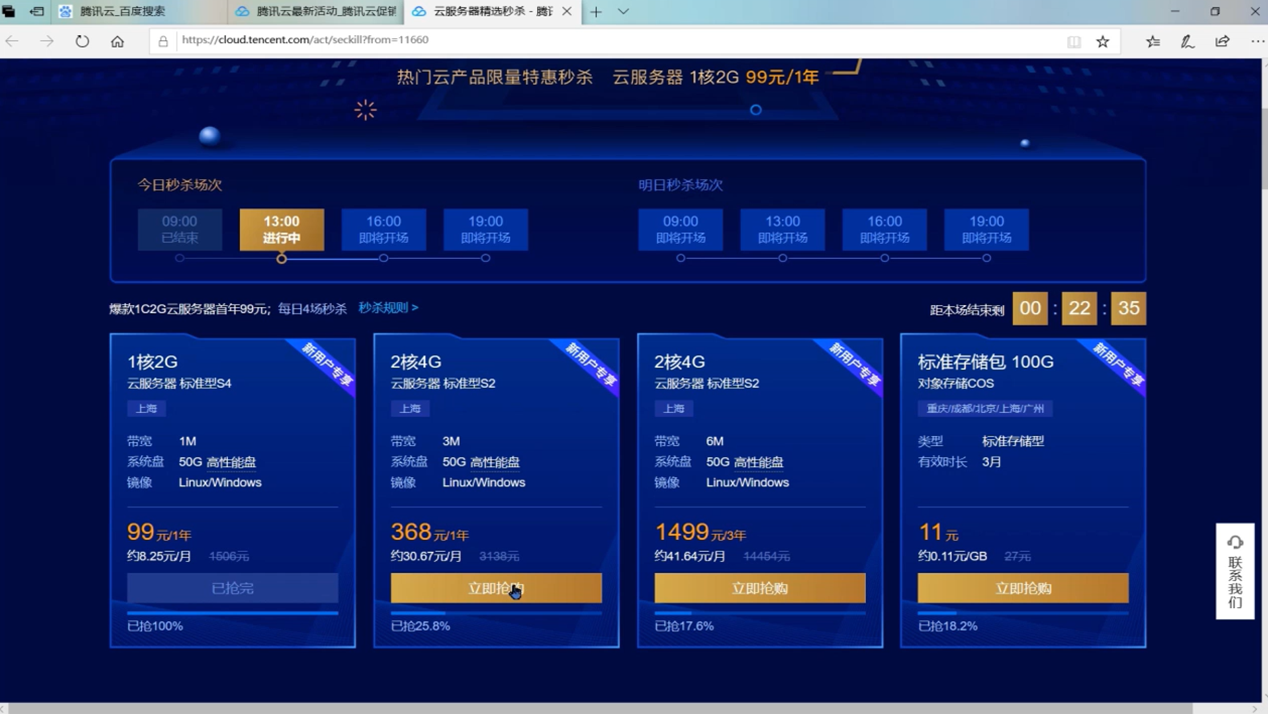Screen dimensions: 1268x714
Task: Open reading view book icon
Action: (1074, 42)
